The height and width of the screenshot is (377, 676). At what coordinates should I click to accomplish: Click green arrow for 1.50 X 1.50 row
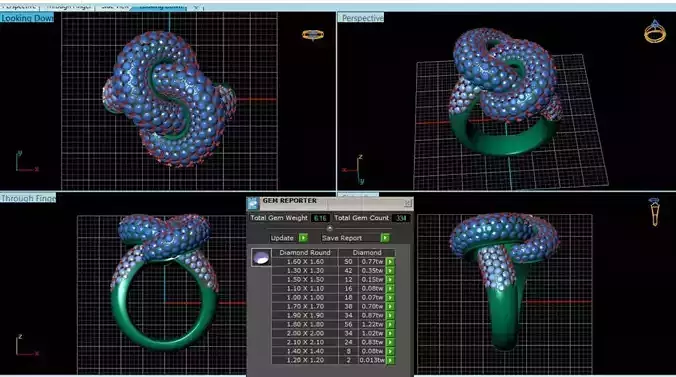point(390,280)
